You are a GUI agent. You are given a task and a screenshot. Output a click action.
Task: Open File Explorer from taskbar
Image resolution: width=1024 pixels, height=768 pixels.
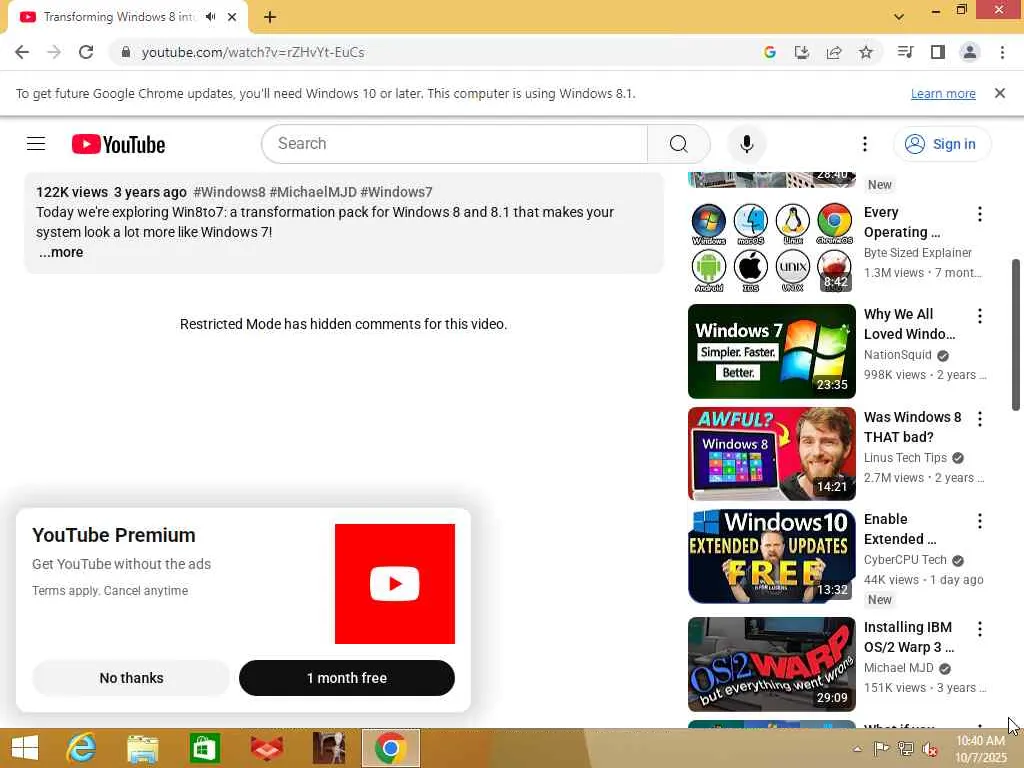pos(142,748)
